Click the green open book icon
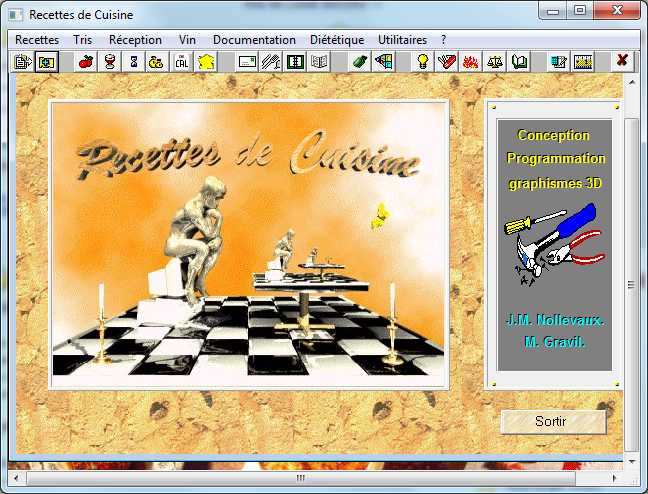This screenshot has width=648, height=494. 519,62
